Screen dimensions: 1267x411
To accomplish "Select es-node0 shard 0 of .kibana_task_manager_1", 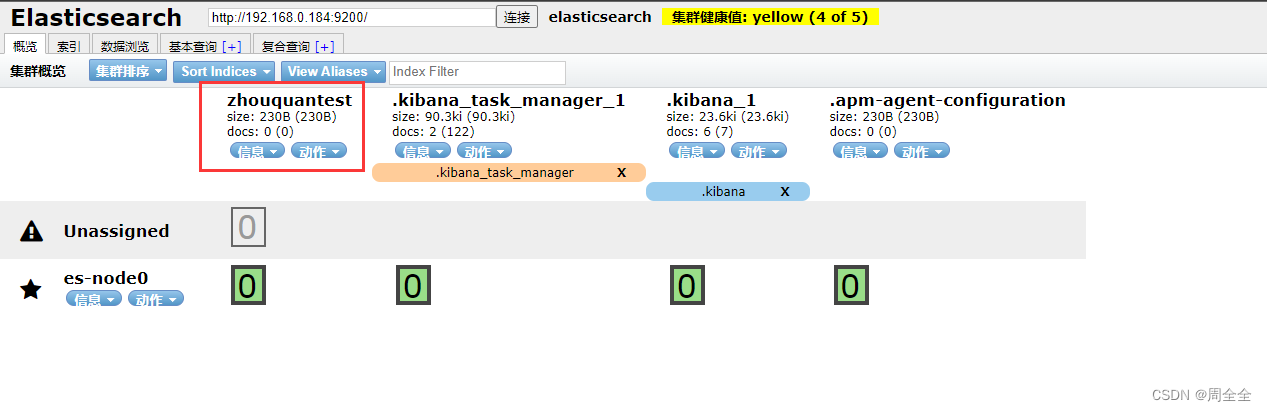I will (x=412, y=286).
